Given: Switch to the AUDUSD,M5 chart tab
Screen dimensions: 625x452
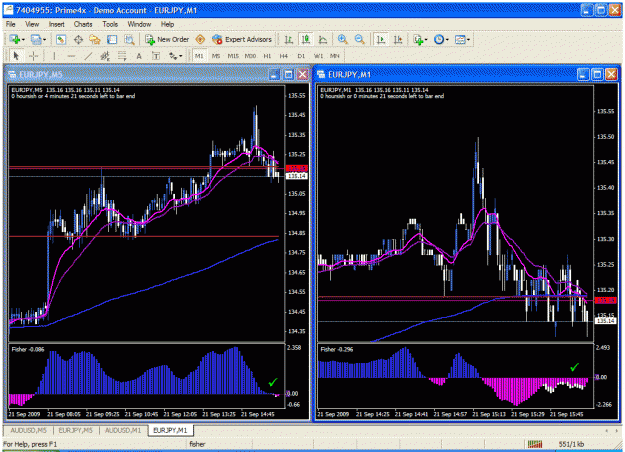Looking at the screenshot, I should tap(28, 430).
